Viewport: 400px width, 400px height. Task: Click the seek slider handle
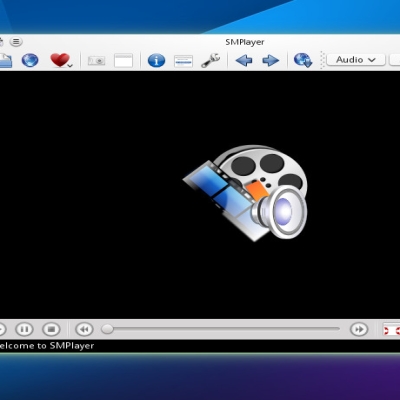pyautogui.click(x=107, y=329)
